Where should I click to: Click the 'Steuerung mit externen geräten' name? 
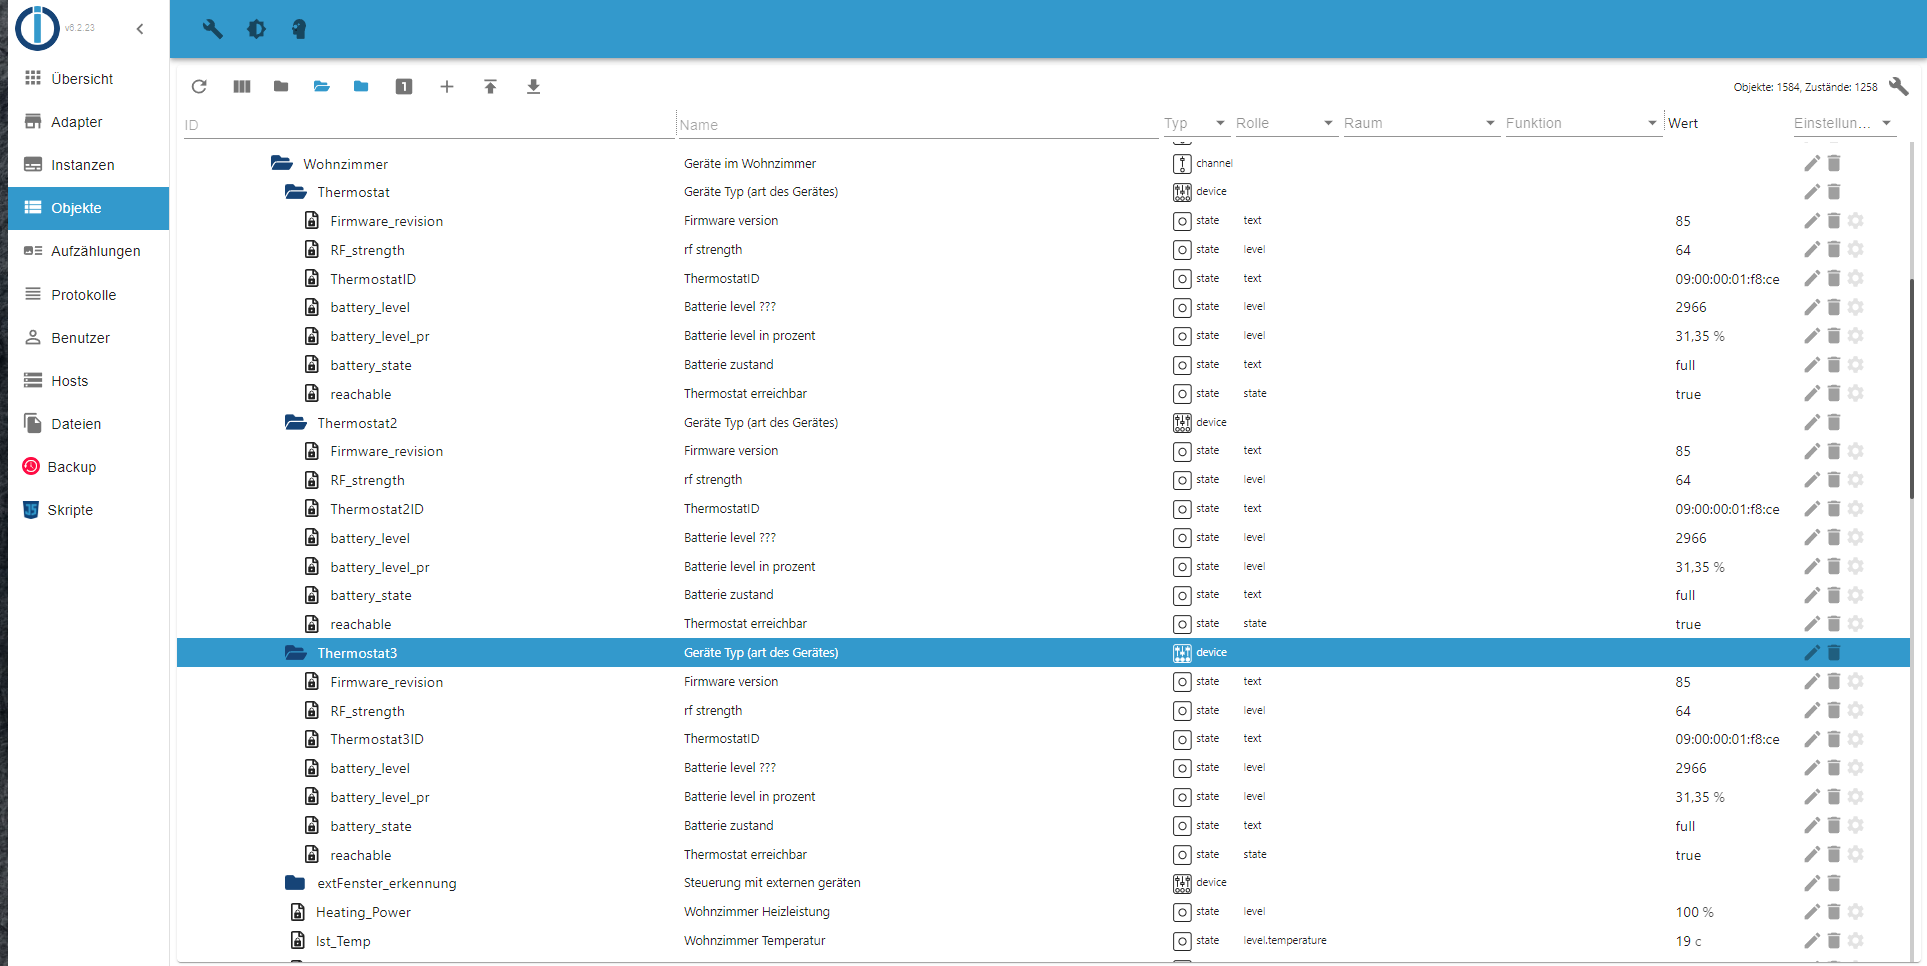[772, 883]
